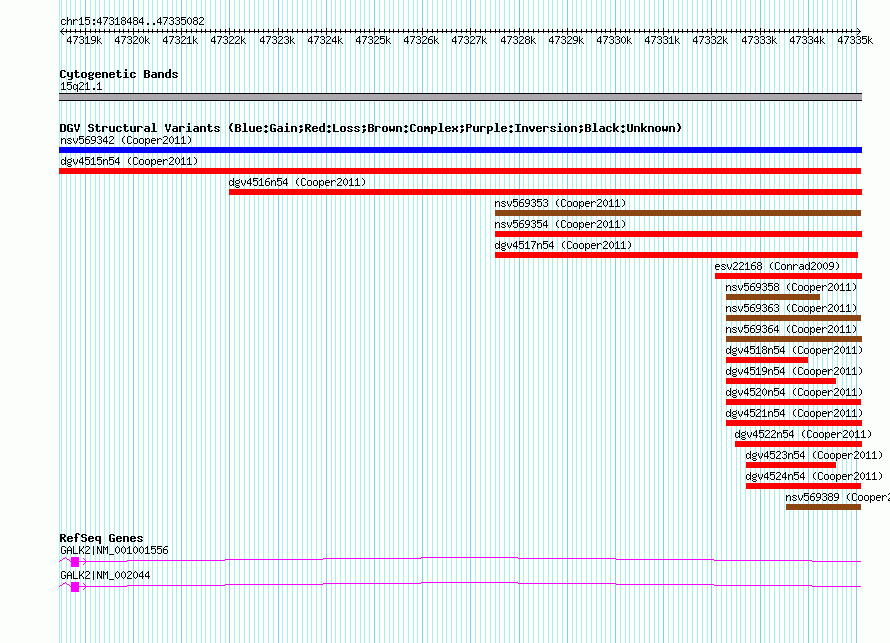The height and width of the screenshot is (643, 890).
Task: Click the magenta exon box of GALK2|NM_002044
Action: pos(75,587)
